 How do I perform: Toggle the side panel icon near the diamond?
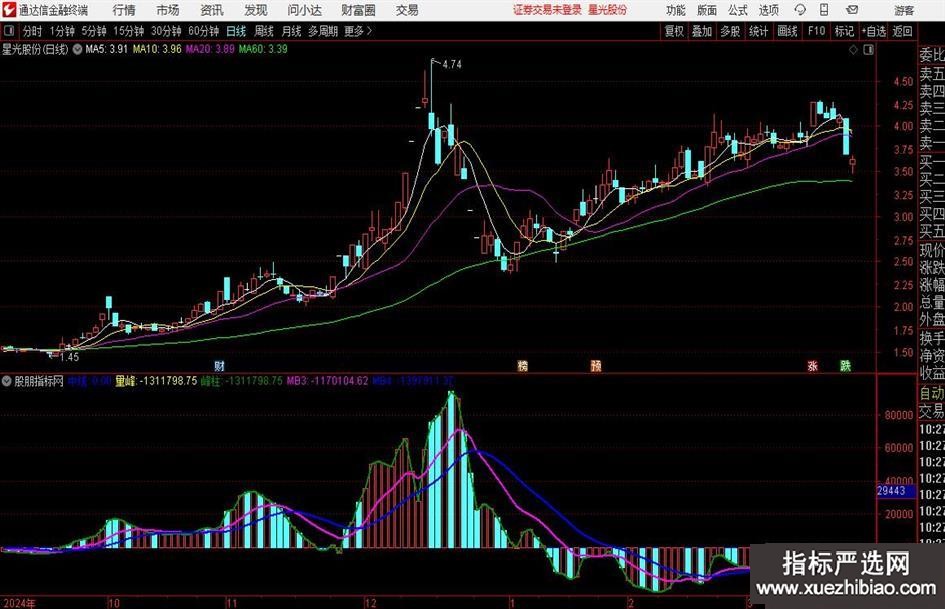point(868,50)
